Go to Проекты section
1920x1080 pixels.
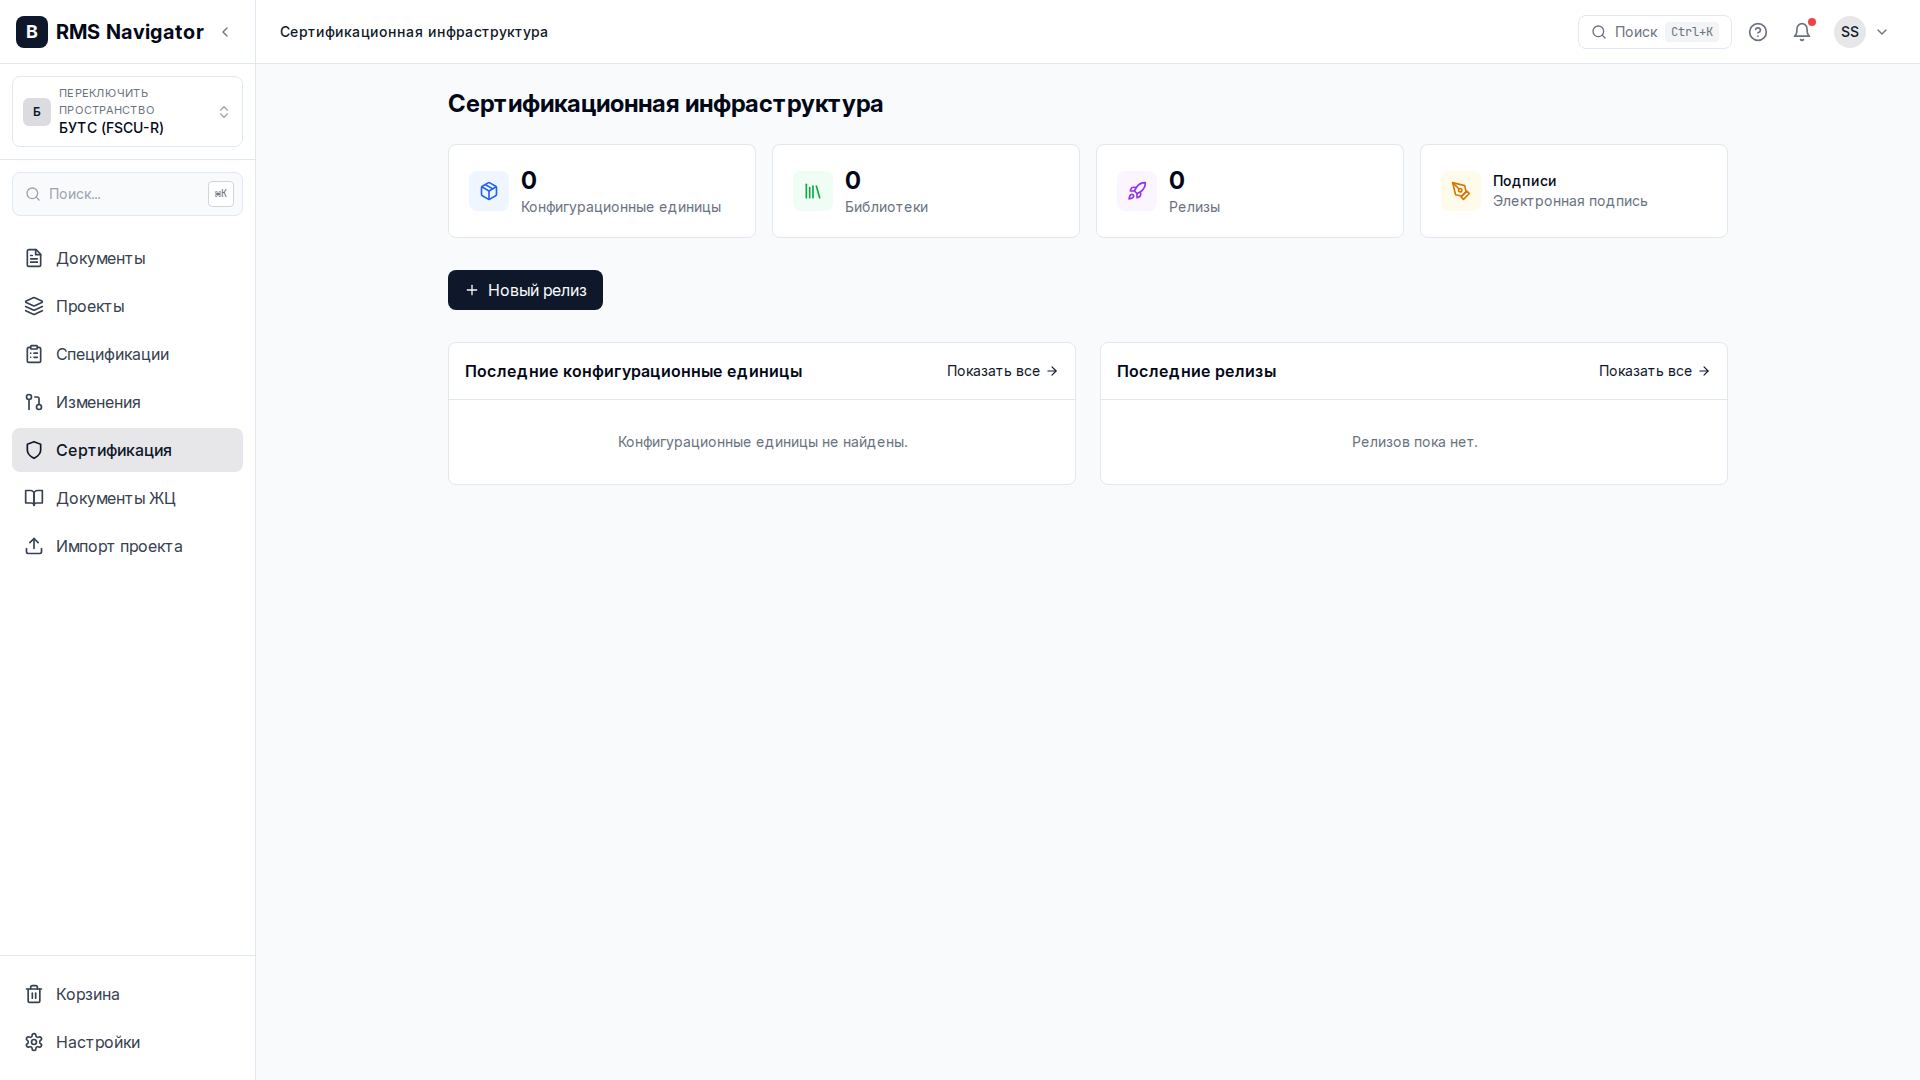127,306
